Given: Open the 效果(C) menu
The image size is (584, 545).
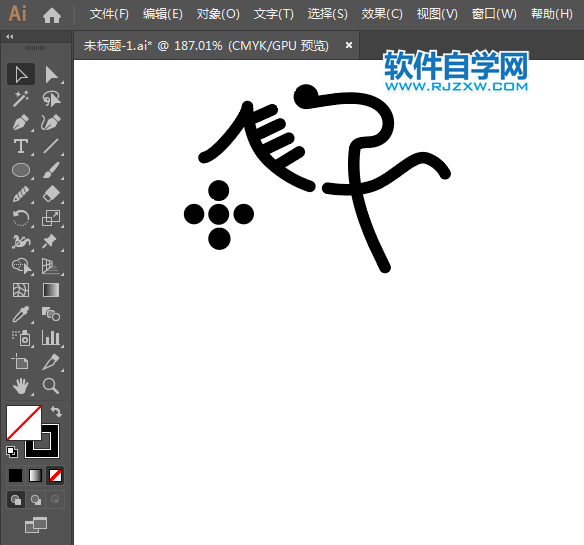Looking at the screenshot, I should point(382,15).
